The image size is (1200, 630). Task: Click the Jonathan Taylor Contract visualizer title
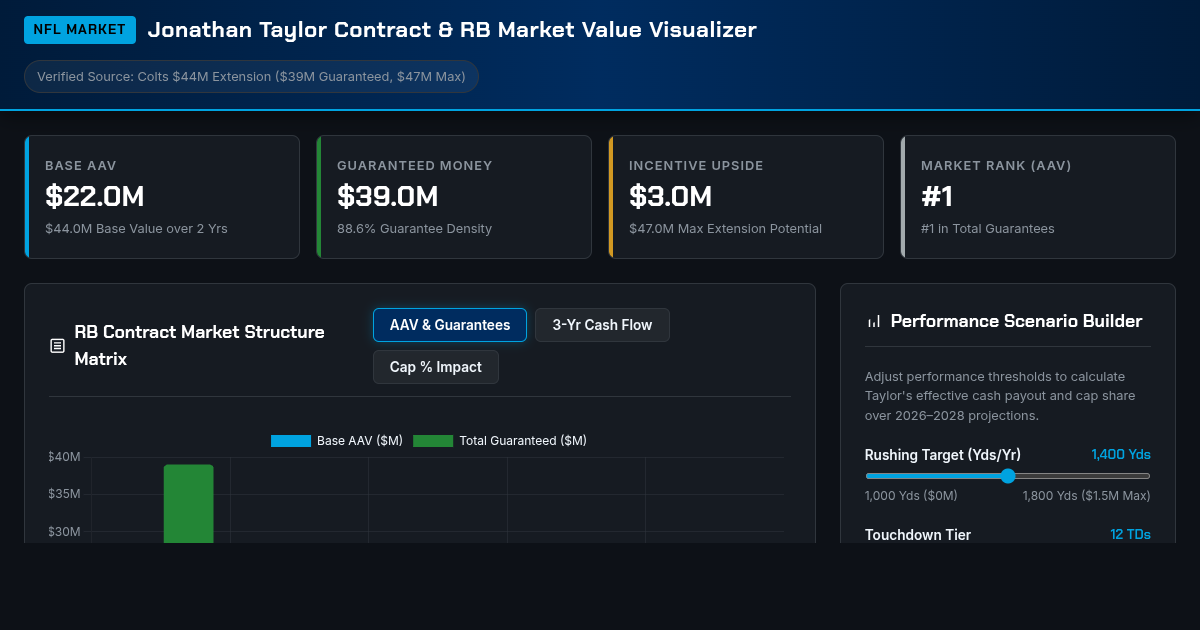(452, 30)
